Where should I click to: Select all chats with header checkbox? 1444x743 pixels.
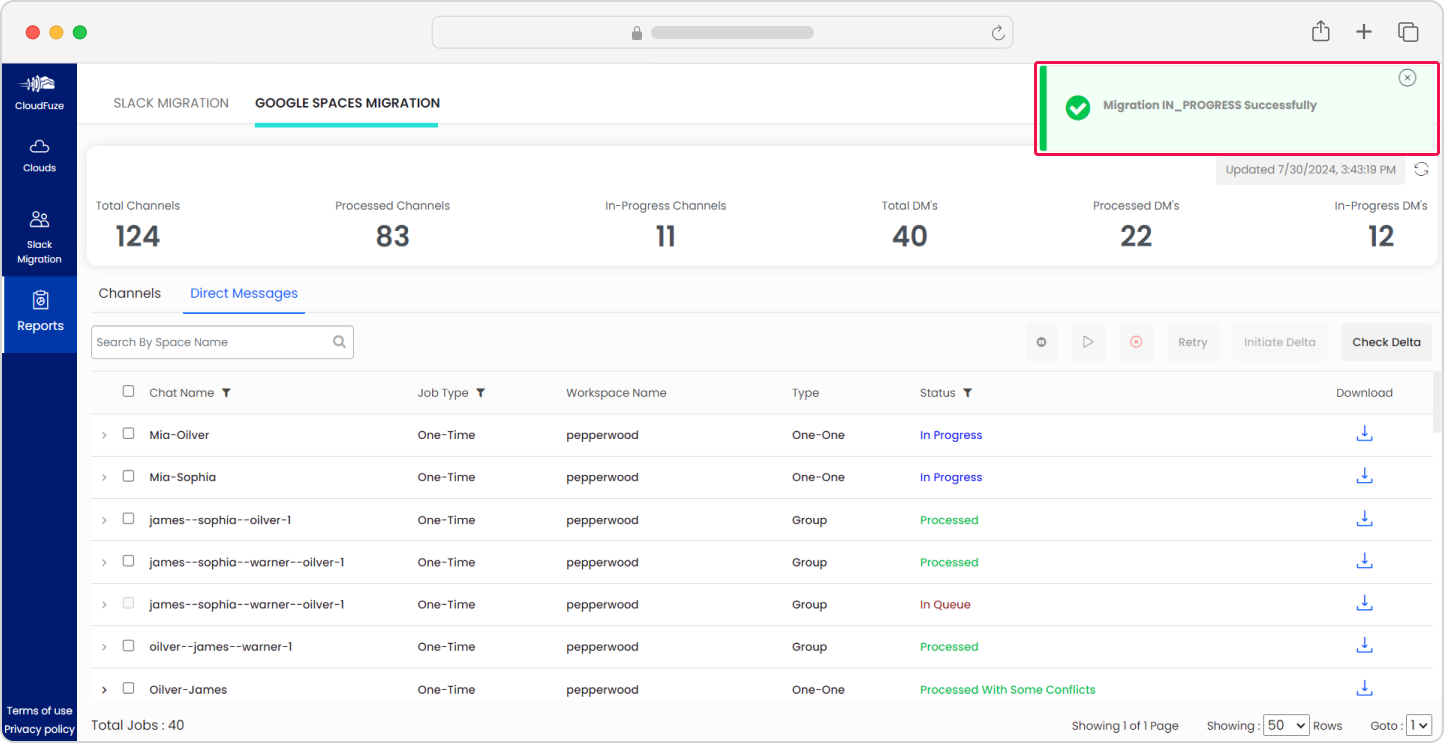pos(128,391)
